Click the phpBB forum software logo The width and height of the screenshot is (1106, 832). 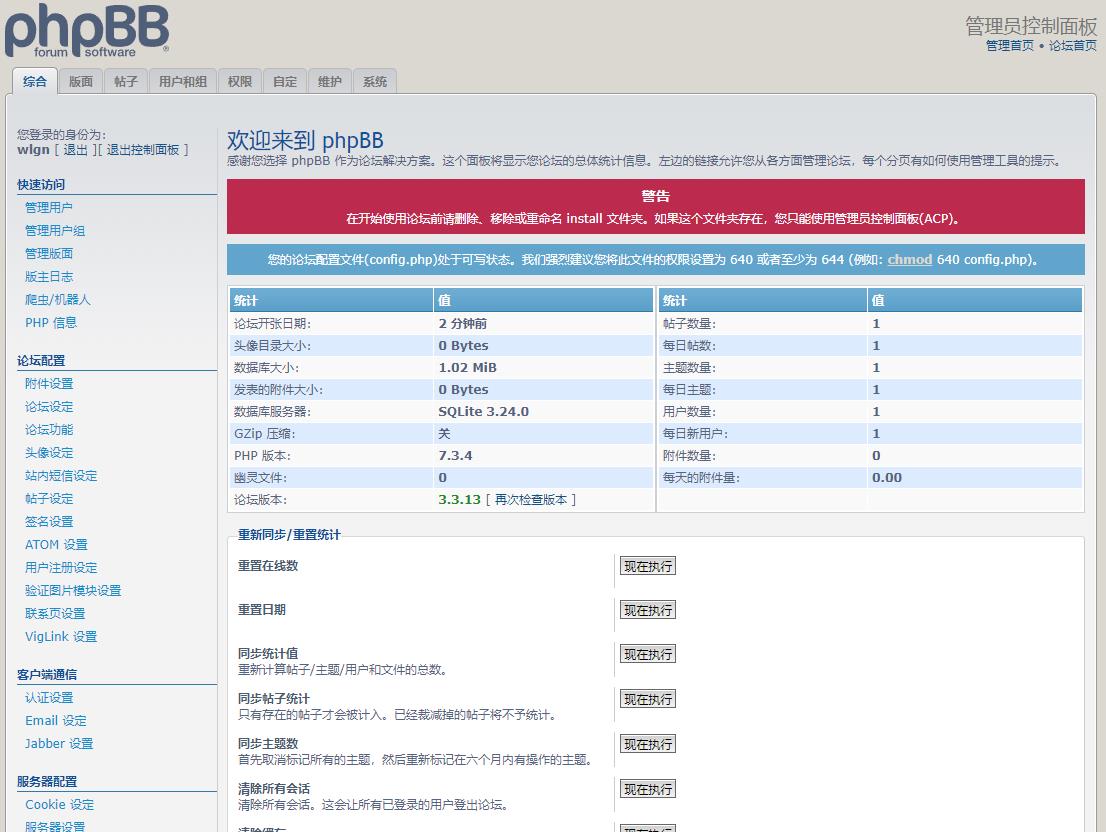[x=87, y=31]
